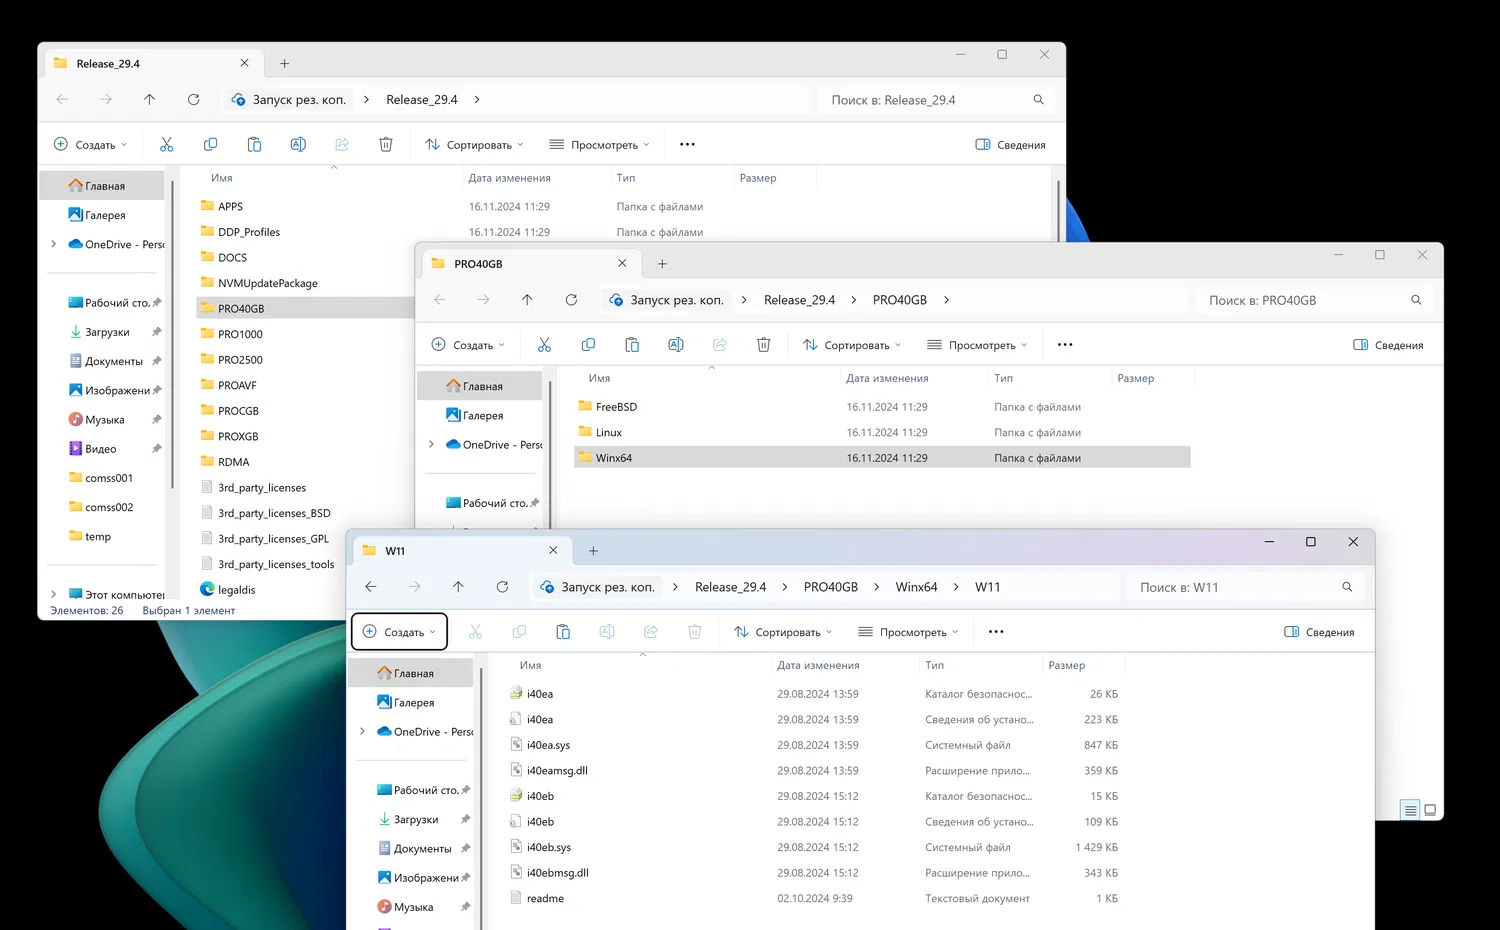Switch to large icons view in PRO40GB window
The height and width of the screenshot is (930, 1500).
(x=1430, y=810)
